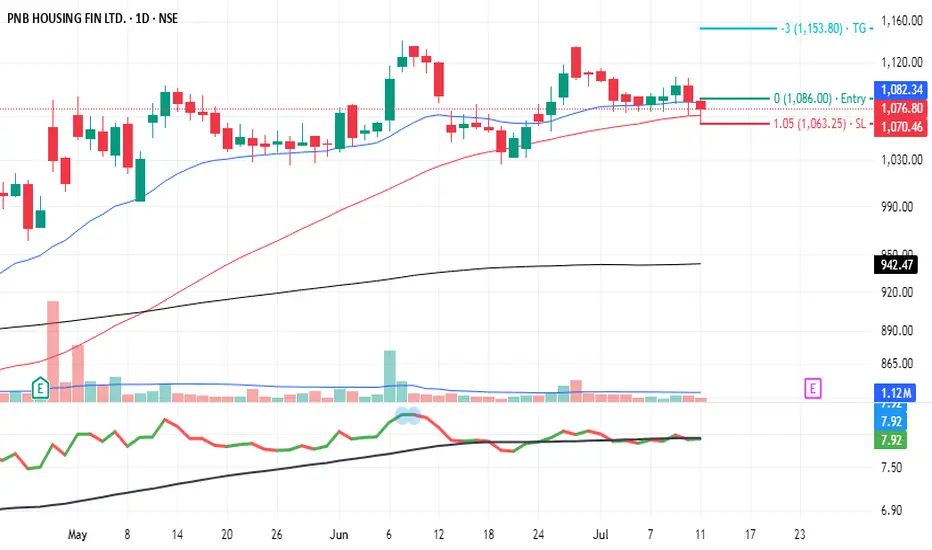Select the horizontal red SL line segment
This screenshot has width=932, height=550.
(735, 124)
